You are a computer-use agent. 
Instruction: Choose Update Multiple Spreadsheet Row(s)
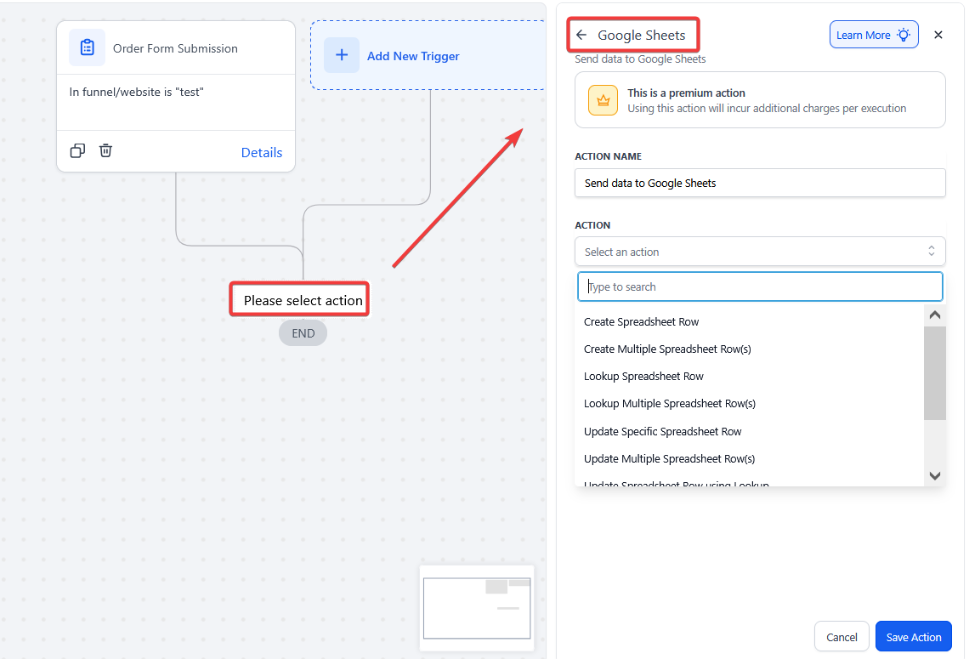(x=669, y=459)
